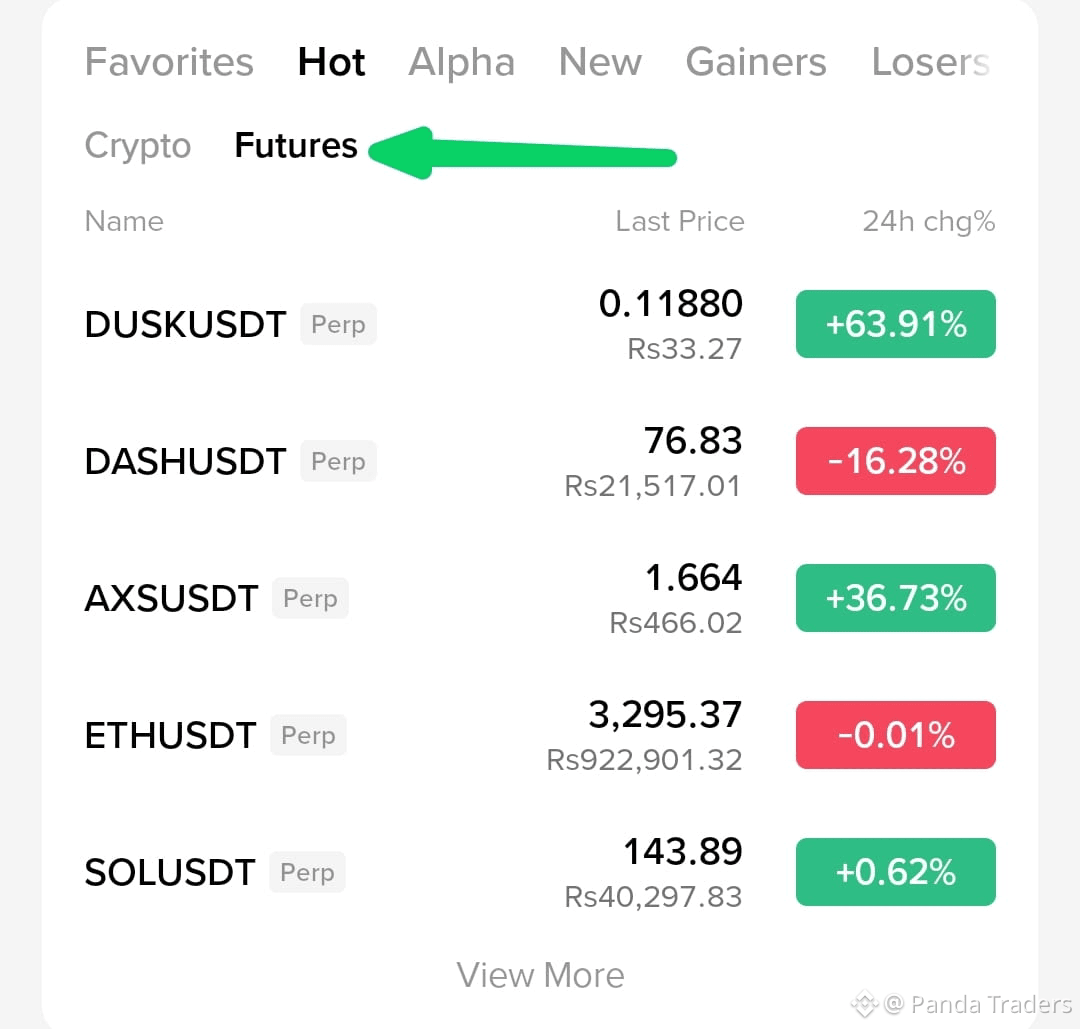The width and height of the screenshot is (1080, 1029).
Task: Switch to the New tab
Action: tap(600, 62)
